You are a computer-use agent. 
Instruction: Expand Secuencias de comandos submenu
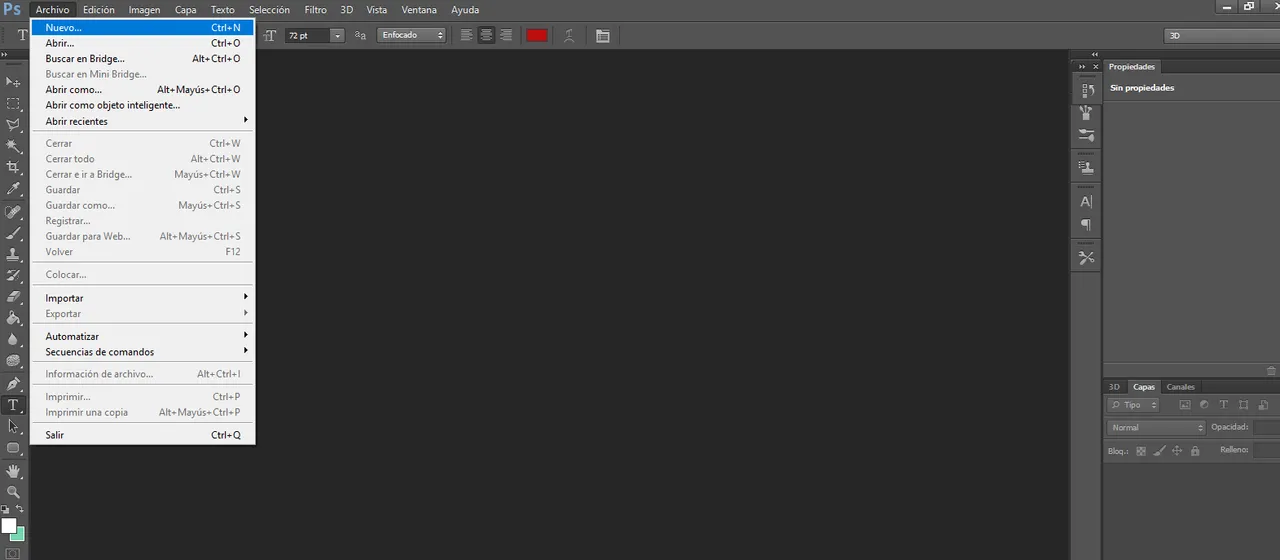pos(142,352)
